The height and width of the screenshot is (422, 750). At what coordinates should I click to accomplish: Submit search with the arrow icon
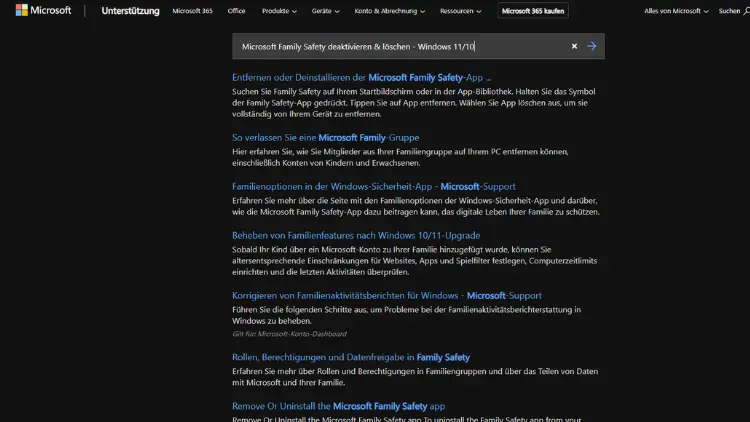tap(592, 46)
